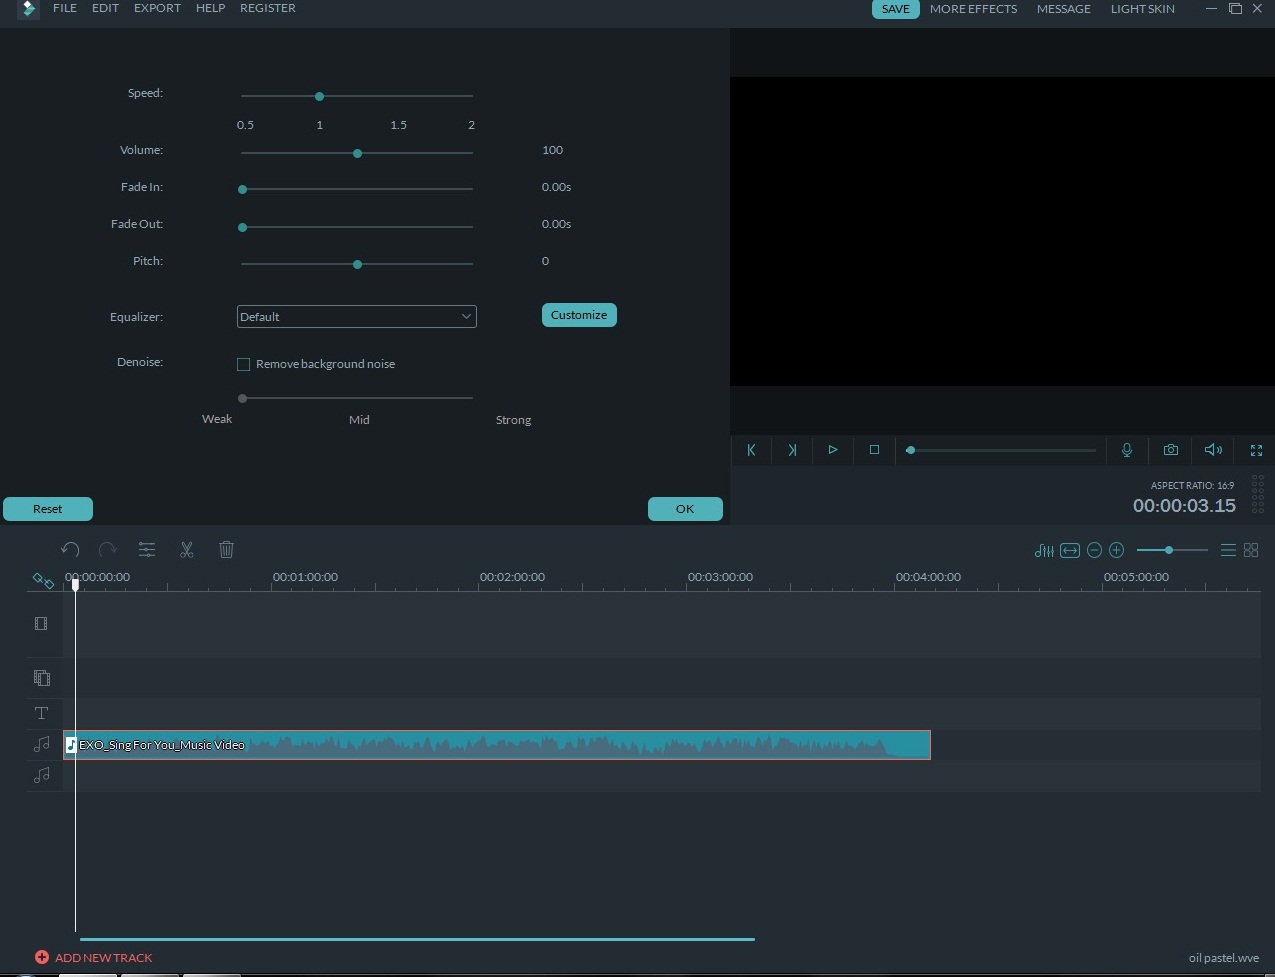Open the HELP menu

210,8
